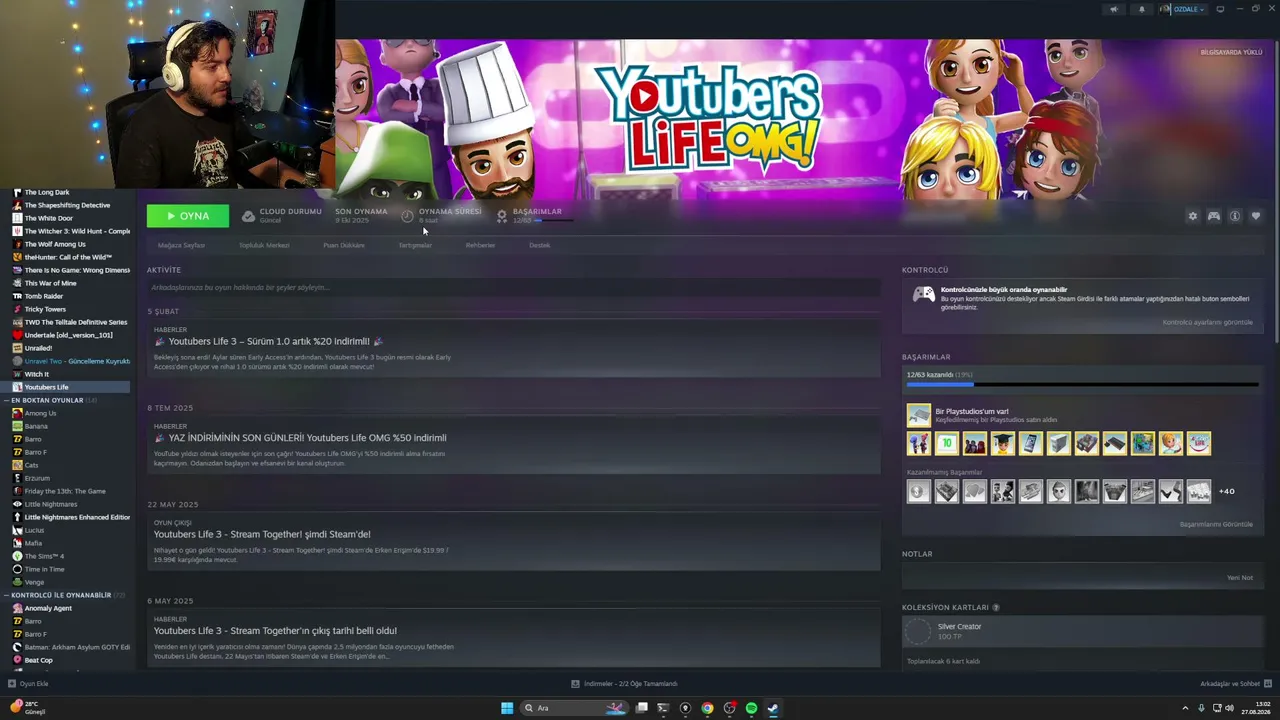Viewport: 1280px width, 720px height.
Task: Open Tartışmalar tab
Action: (x=415, y=245)
